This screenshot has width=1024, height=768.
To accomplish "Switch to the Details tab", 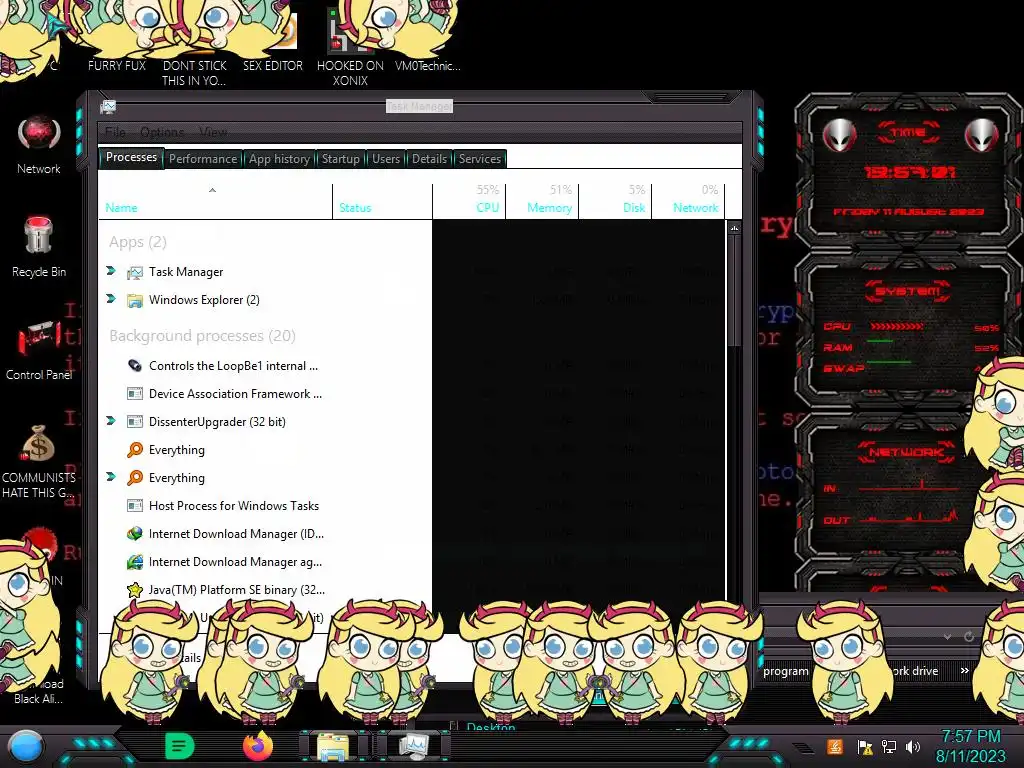I will click(429, 159).
